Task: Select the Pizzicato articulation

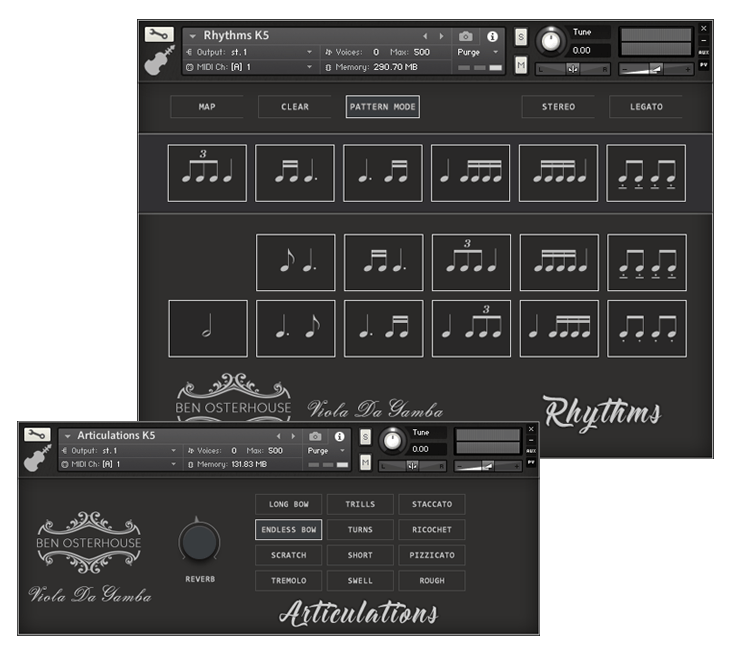Action: [432, 555]
